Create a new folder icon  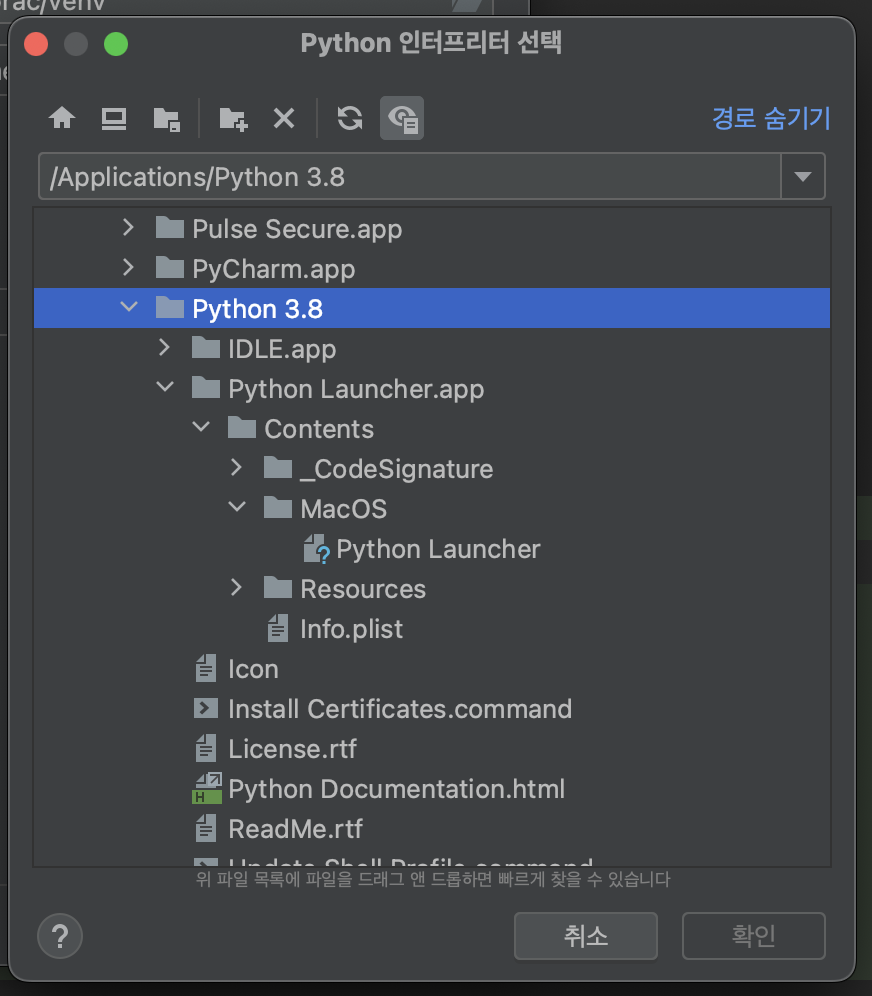click(233, 119)
